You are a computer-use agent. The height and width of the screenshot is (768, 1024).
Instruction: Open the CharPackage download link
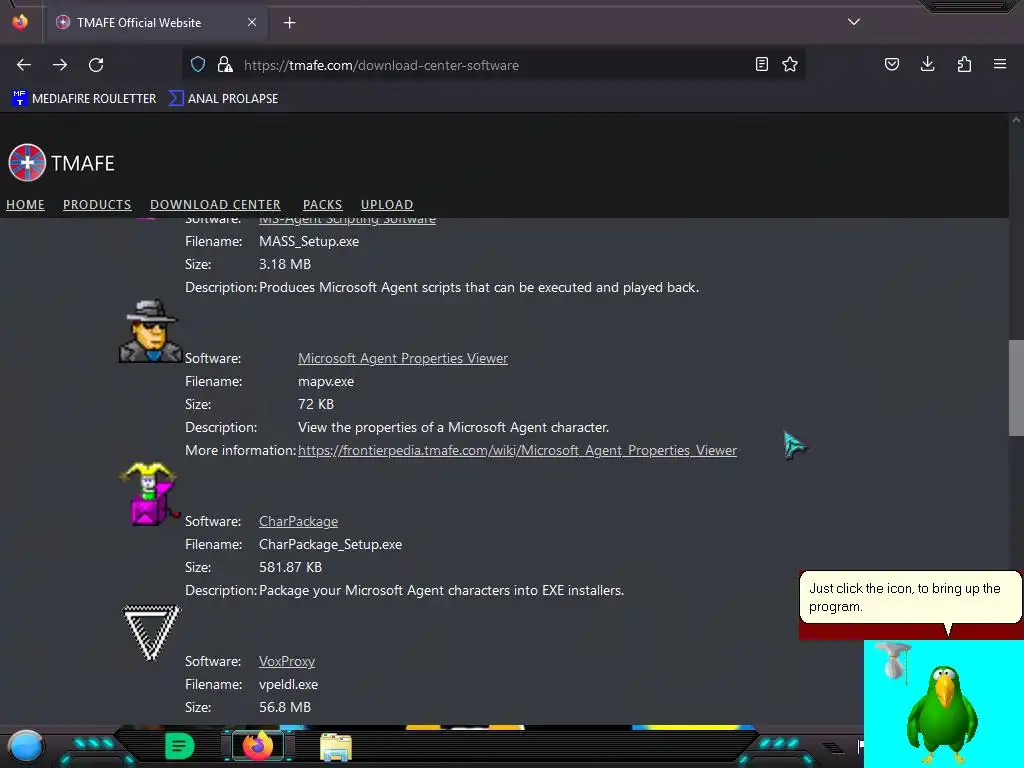point(298,522)
